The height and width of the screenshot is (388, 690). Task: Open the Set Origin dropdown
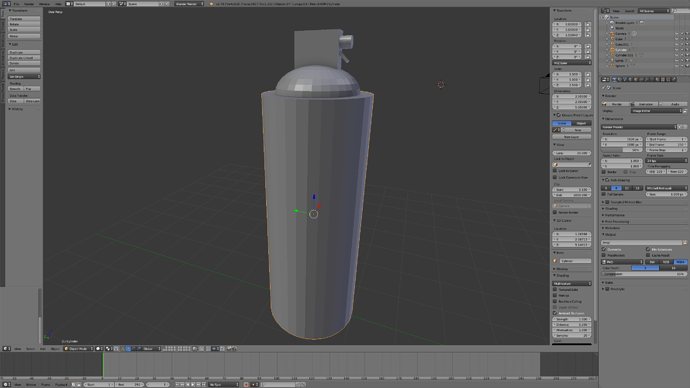24,77
